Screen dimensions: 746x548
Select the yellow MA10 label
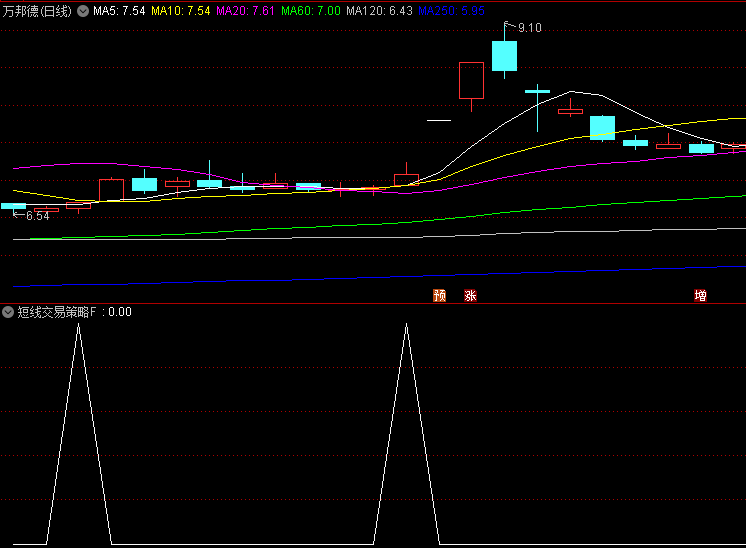click(x=181, y=11)
